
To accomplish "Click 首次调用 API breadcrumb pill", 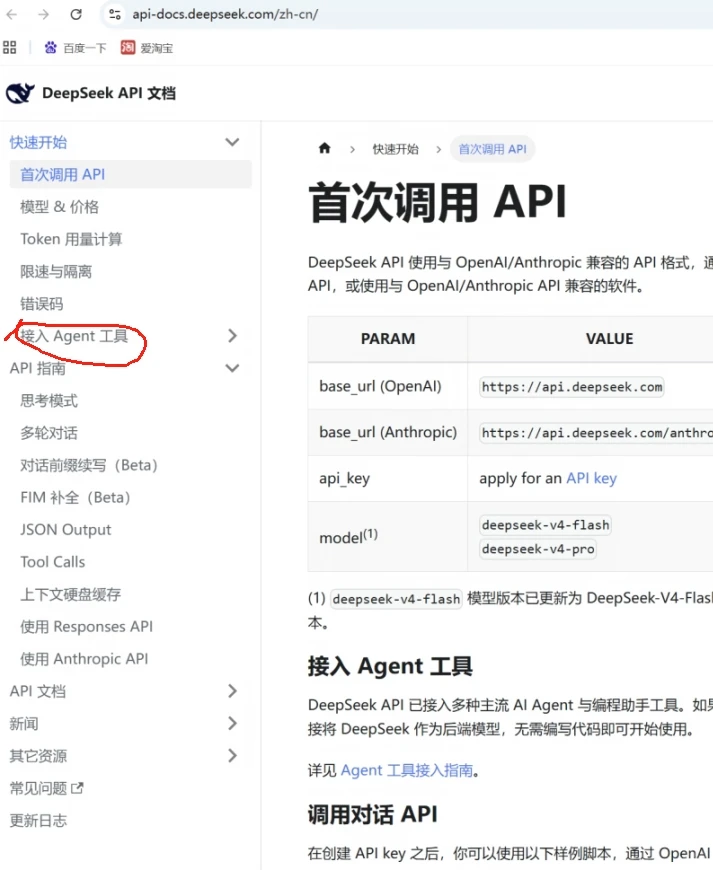I will (492, 149).
